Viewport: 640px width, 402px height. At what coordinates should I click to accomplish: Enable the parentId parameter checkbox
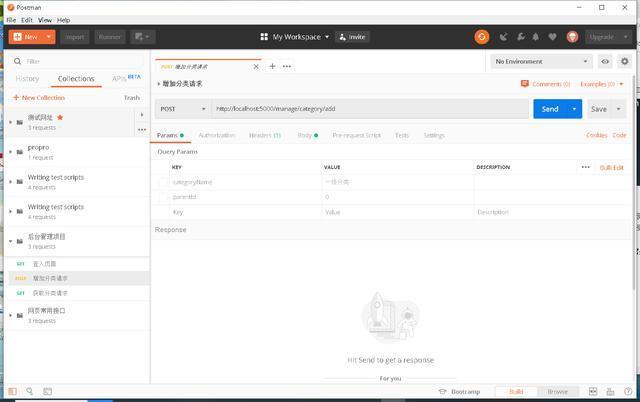coord(164,197)
